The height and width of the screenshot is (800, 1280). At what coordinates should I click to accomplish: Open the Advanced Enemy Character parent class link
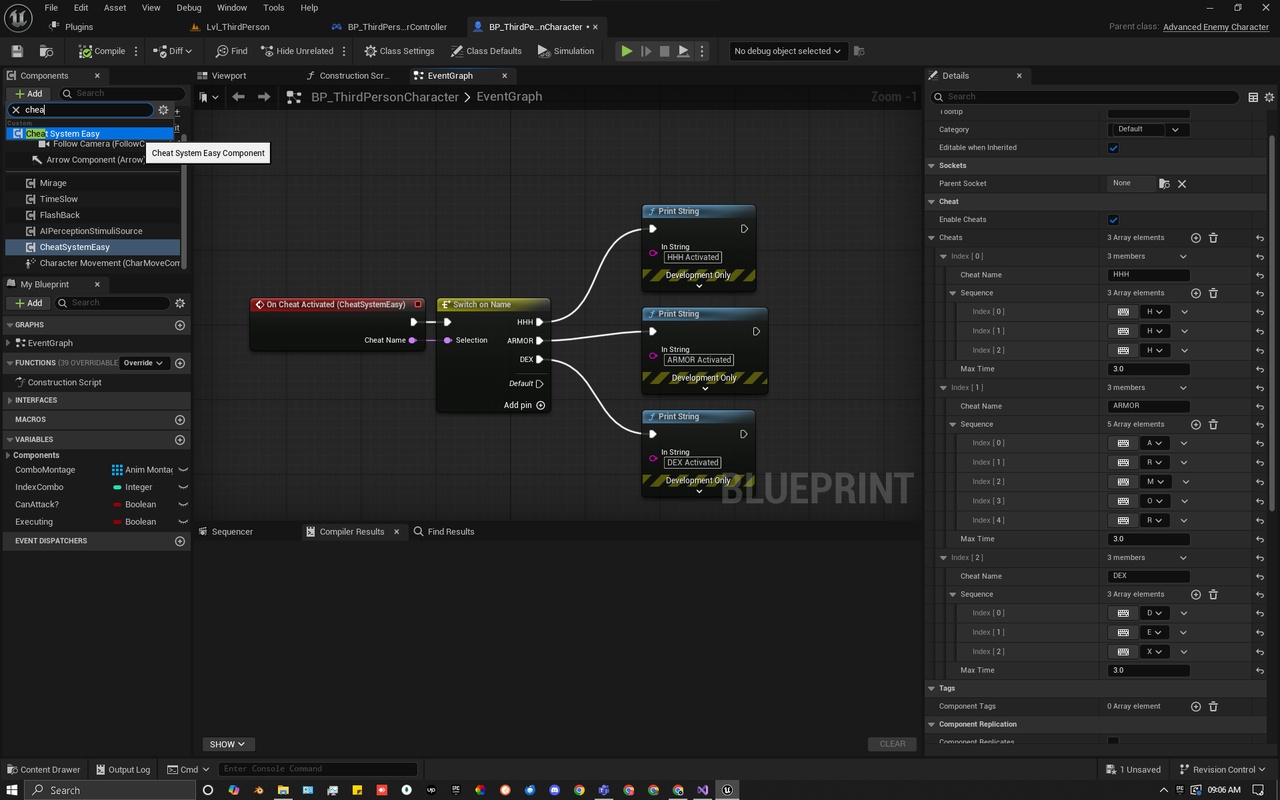pyautogui.click(x=1216, y=27)
